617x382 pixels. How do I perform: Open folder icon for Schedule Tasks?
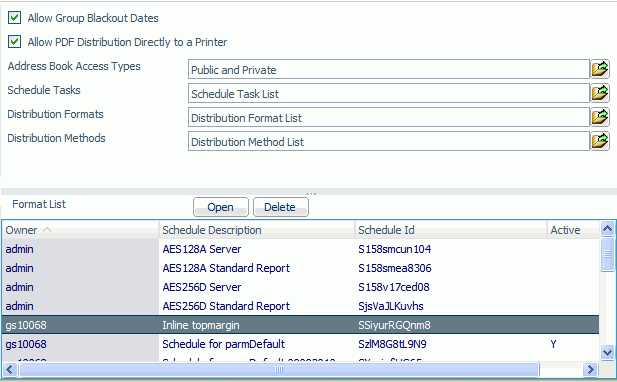pos(600,93)
